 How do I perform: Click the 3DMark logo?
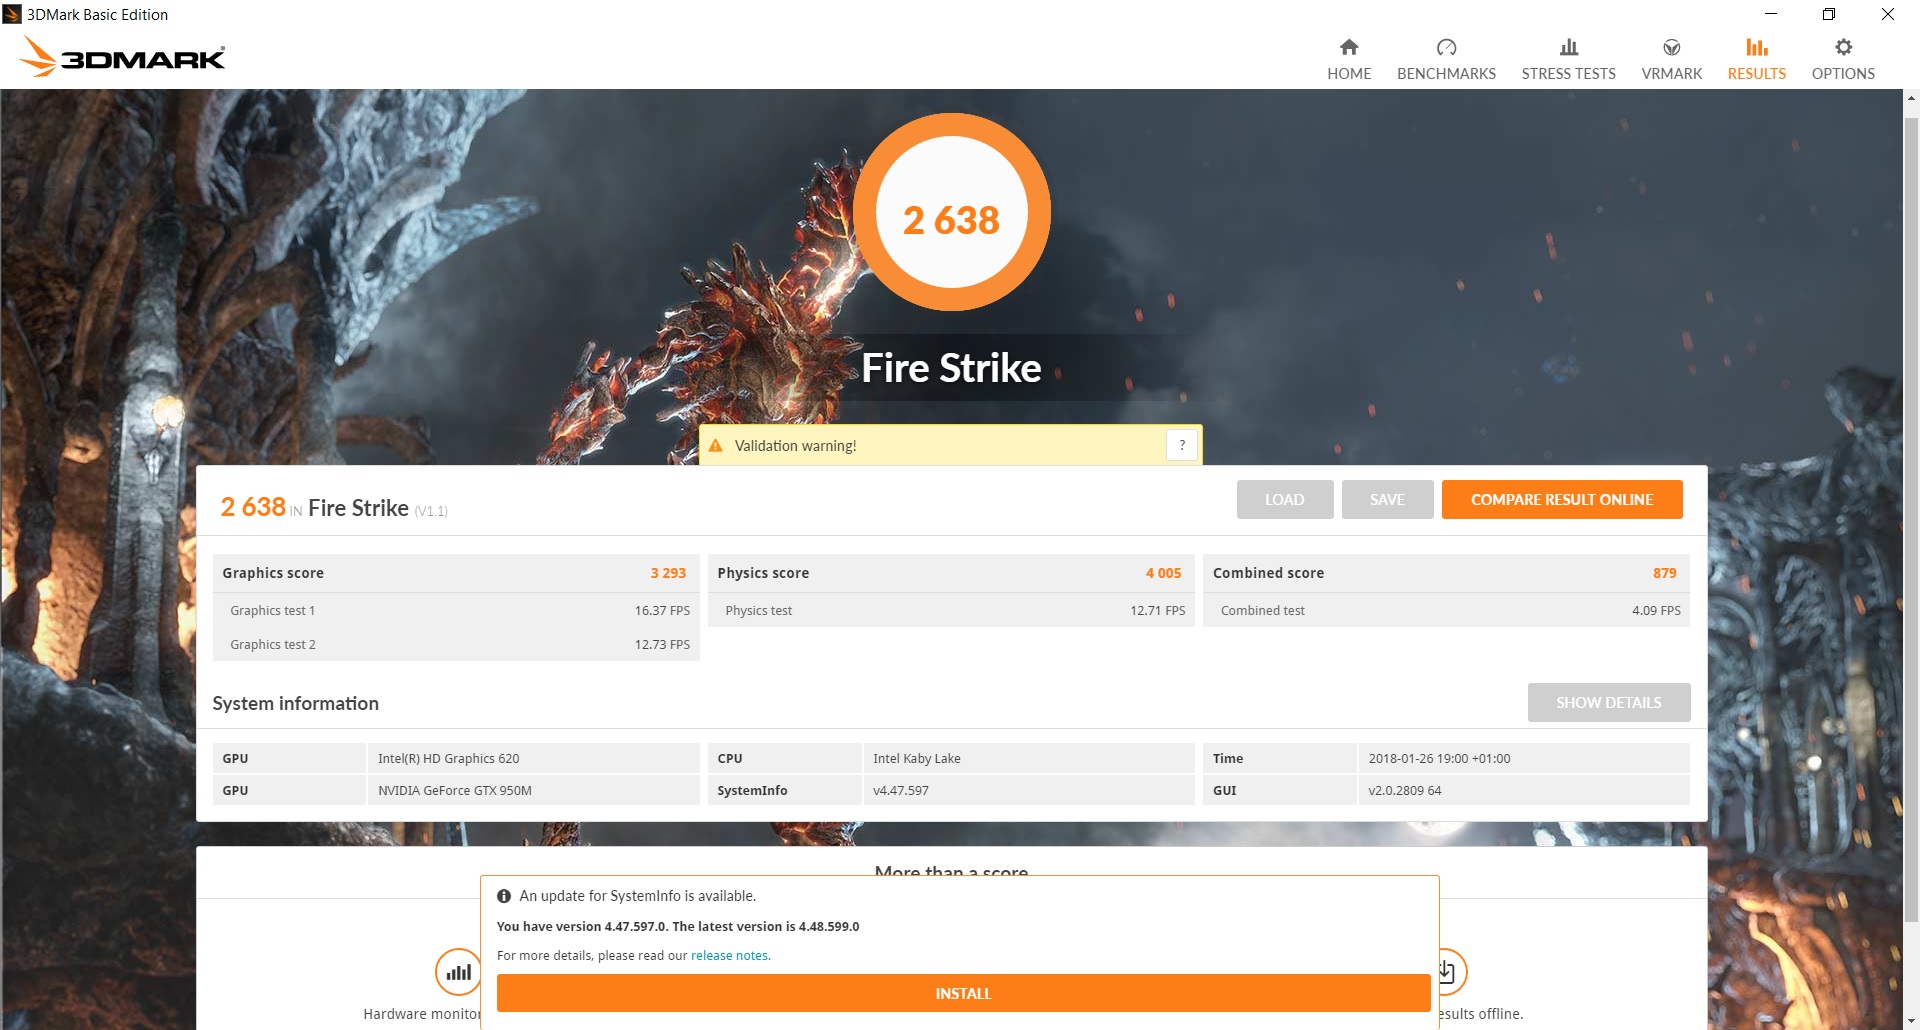(122, 57)
